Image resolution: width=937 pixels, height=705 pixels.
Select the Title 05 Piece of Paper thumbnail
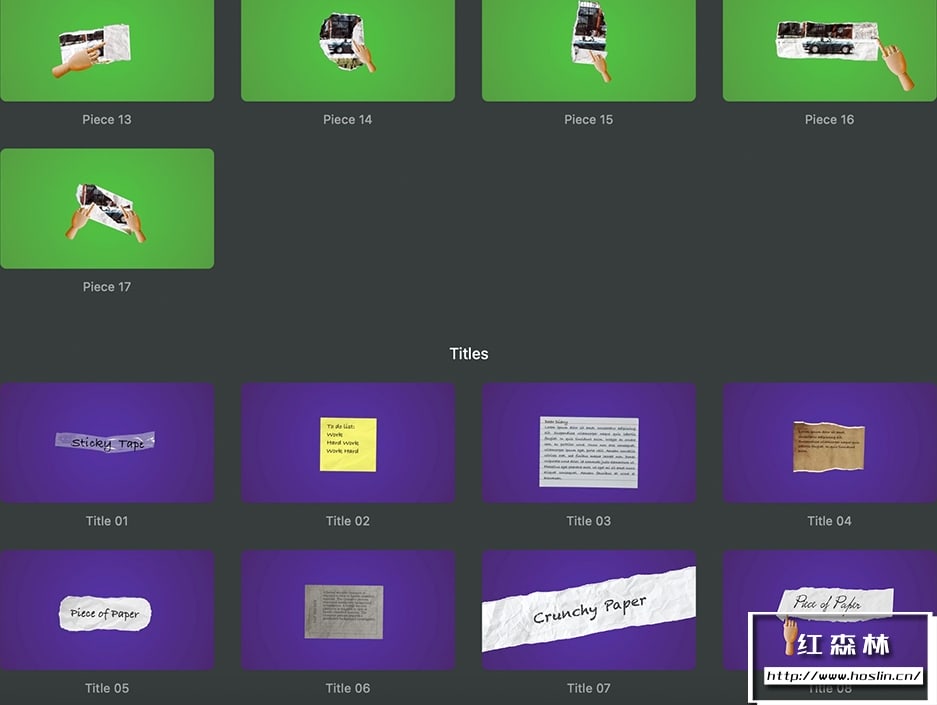point(107,610)
